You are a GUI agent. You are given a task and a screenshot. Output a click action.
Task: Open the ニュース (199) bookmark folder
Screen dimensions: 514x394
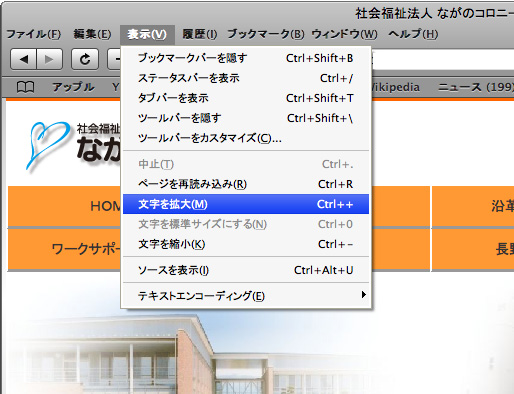click(476, 87)
